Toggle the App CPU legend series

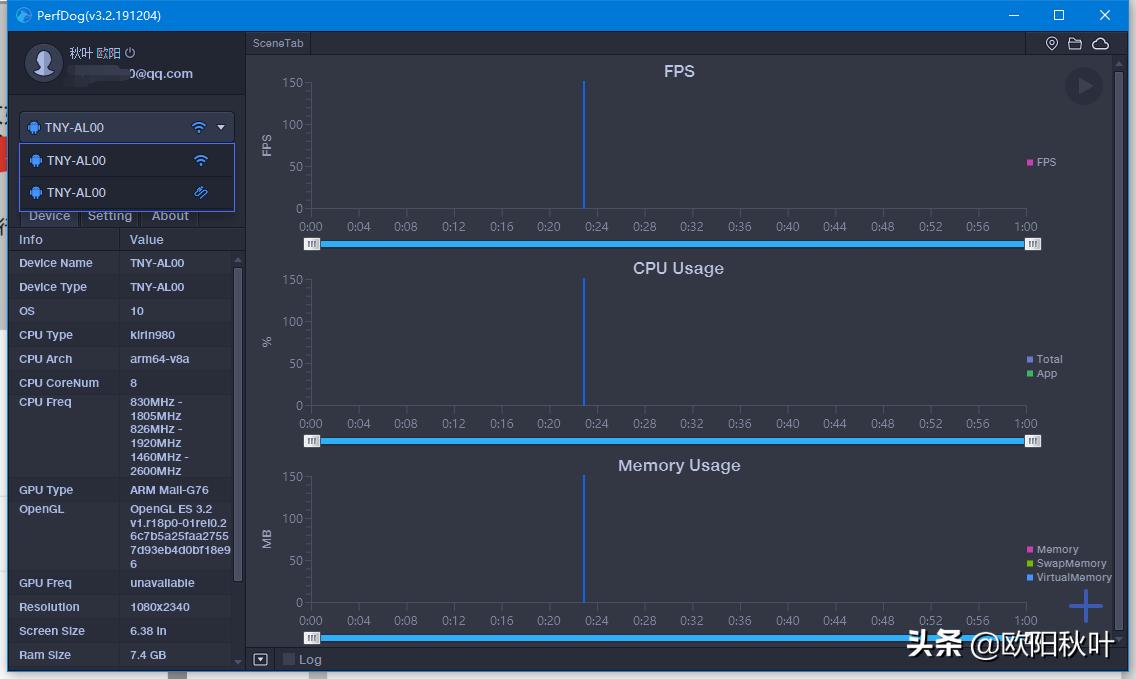pyautogui.click(x=1042, y=373)
